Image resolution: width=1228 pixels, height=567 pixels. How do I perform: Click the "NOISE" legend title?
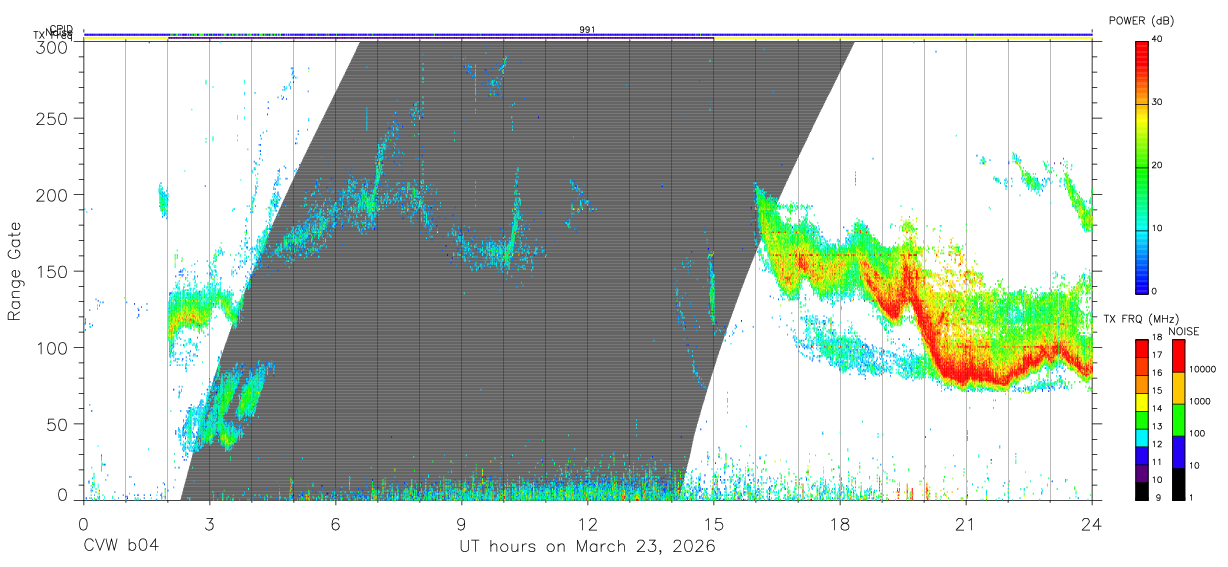click(1185, 331)
